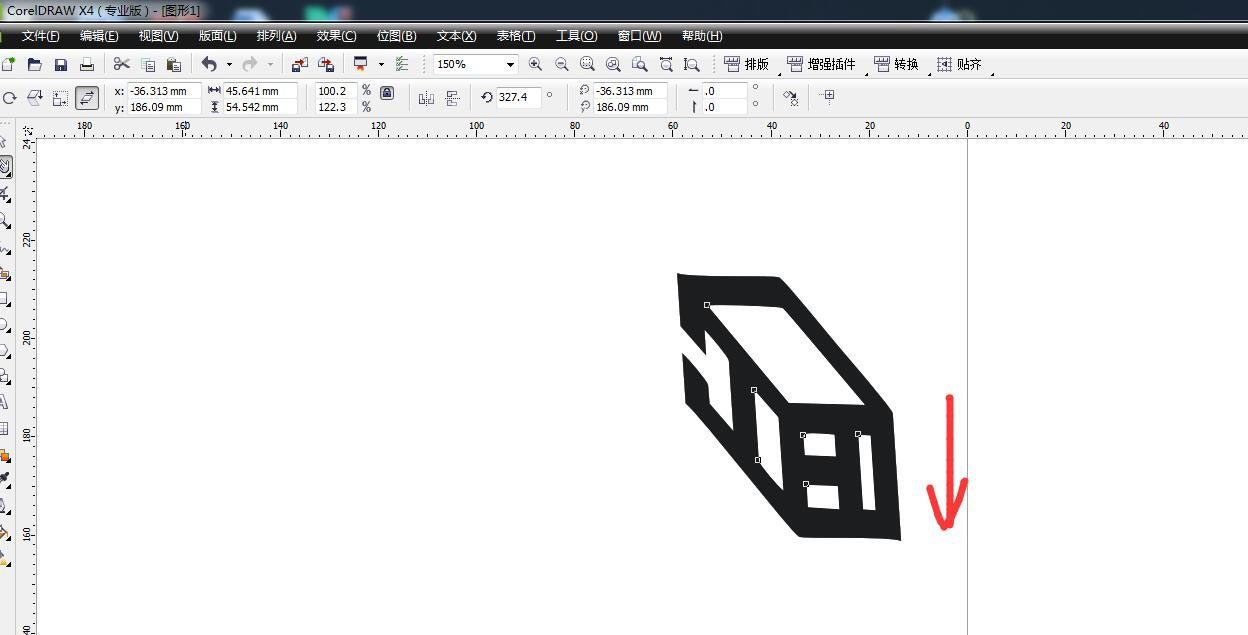
Task: Open the 位图(B) menu
Action: tap(396, 36)
